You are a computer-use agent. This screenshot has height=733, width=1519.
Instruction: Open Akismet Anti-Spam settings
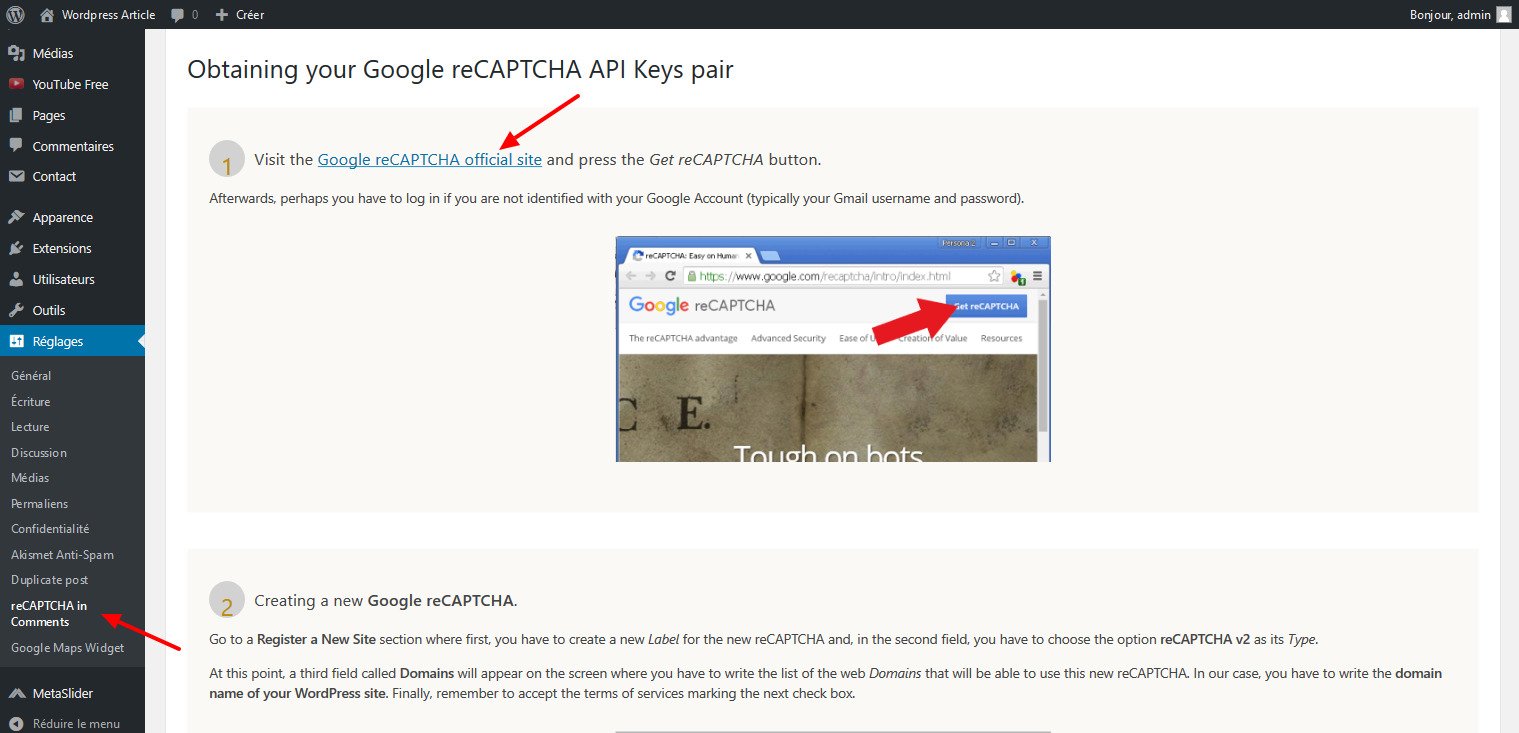62,554
